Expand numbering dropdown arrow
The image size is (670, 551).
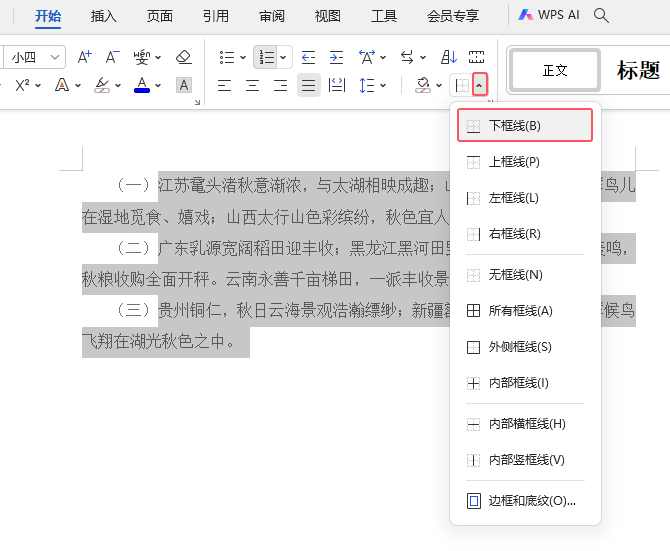point(283,57)
